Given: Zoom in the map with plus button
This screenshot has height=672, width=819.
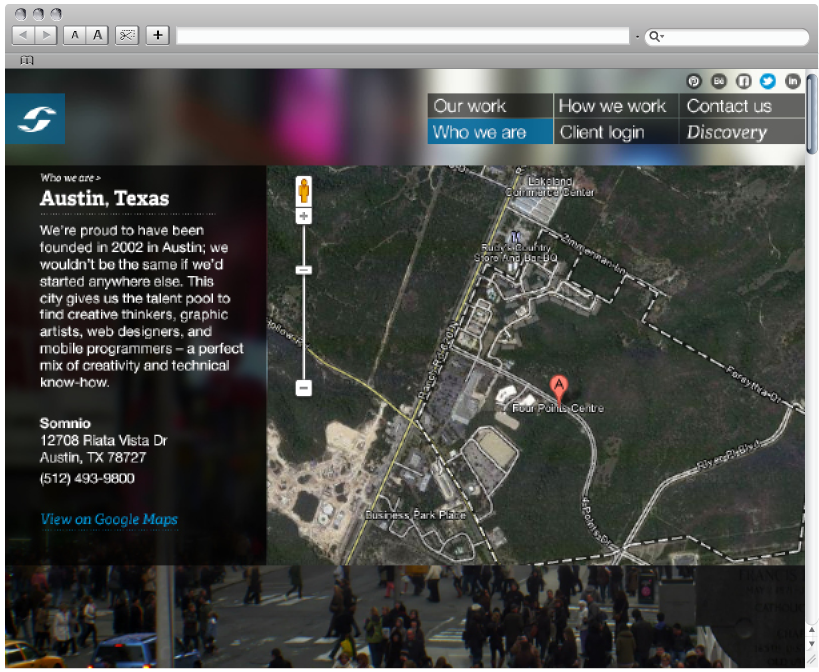Looking at the screenshot, I should [x=304, y=216].
